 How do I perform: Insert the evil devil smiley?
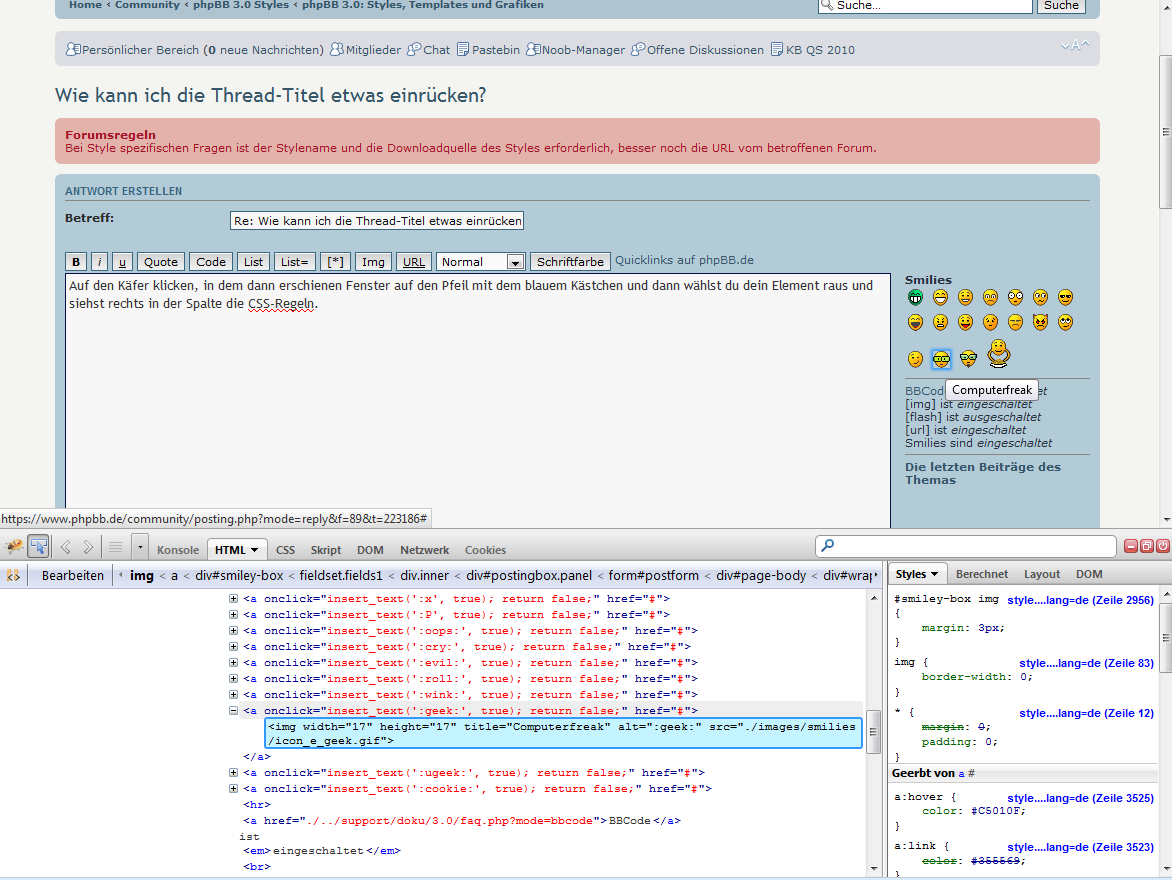1040,322
